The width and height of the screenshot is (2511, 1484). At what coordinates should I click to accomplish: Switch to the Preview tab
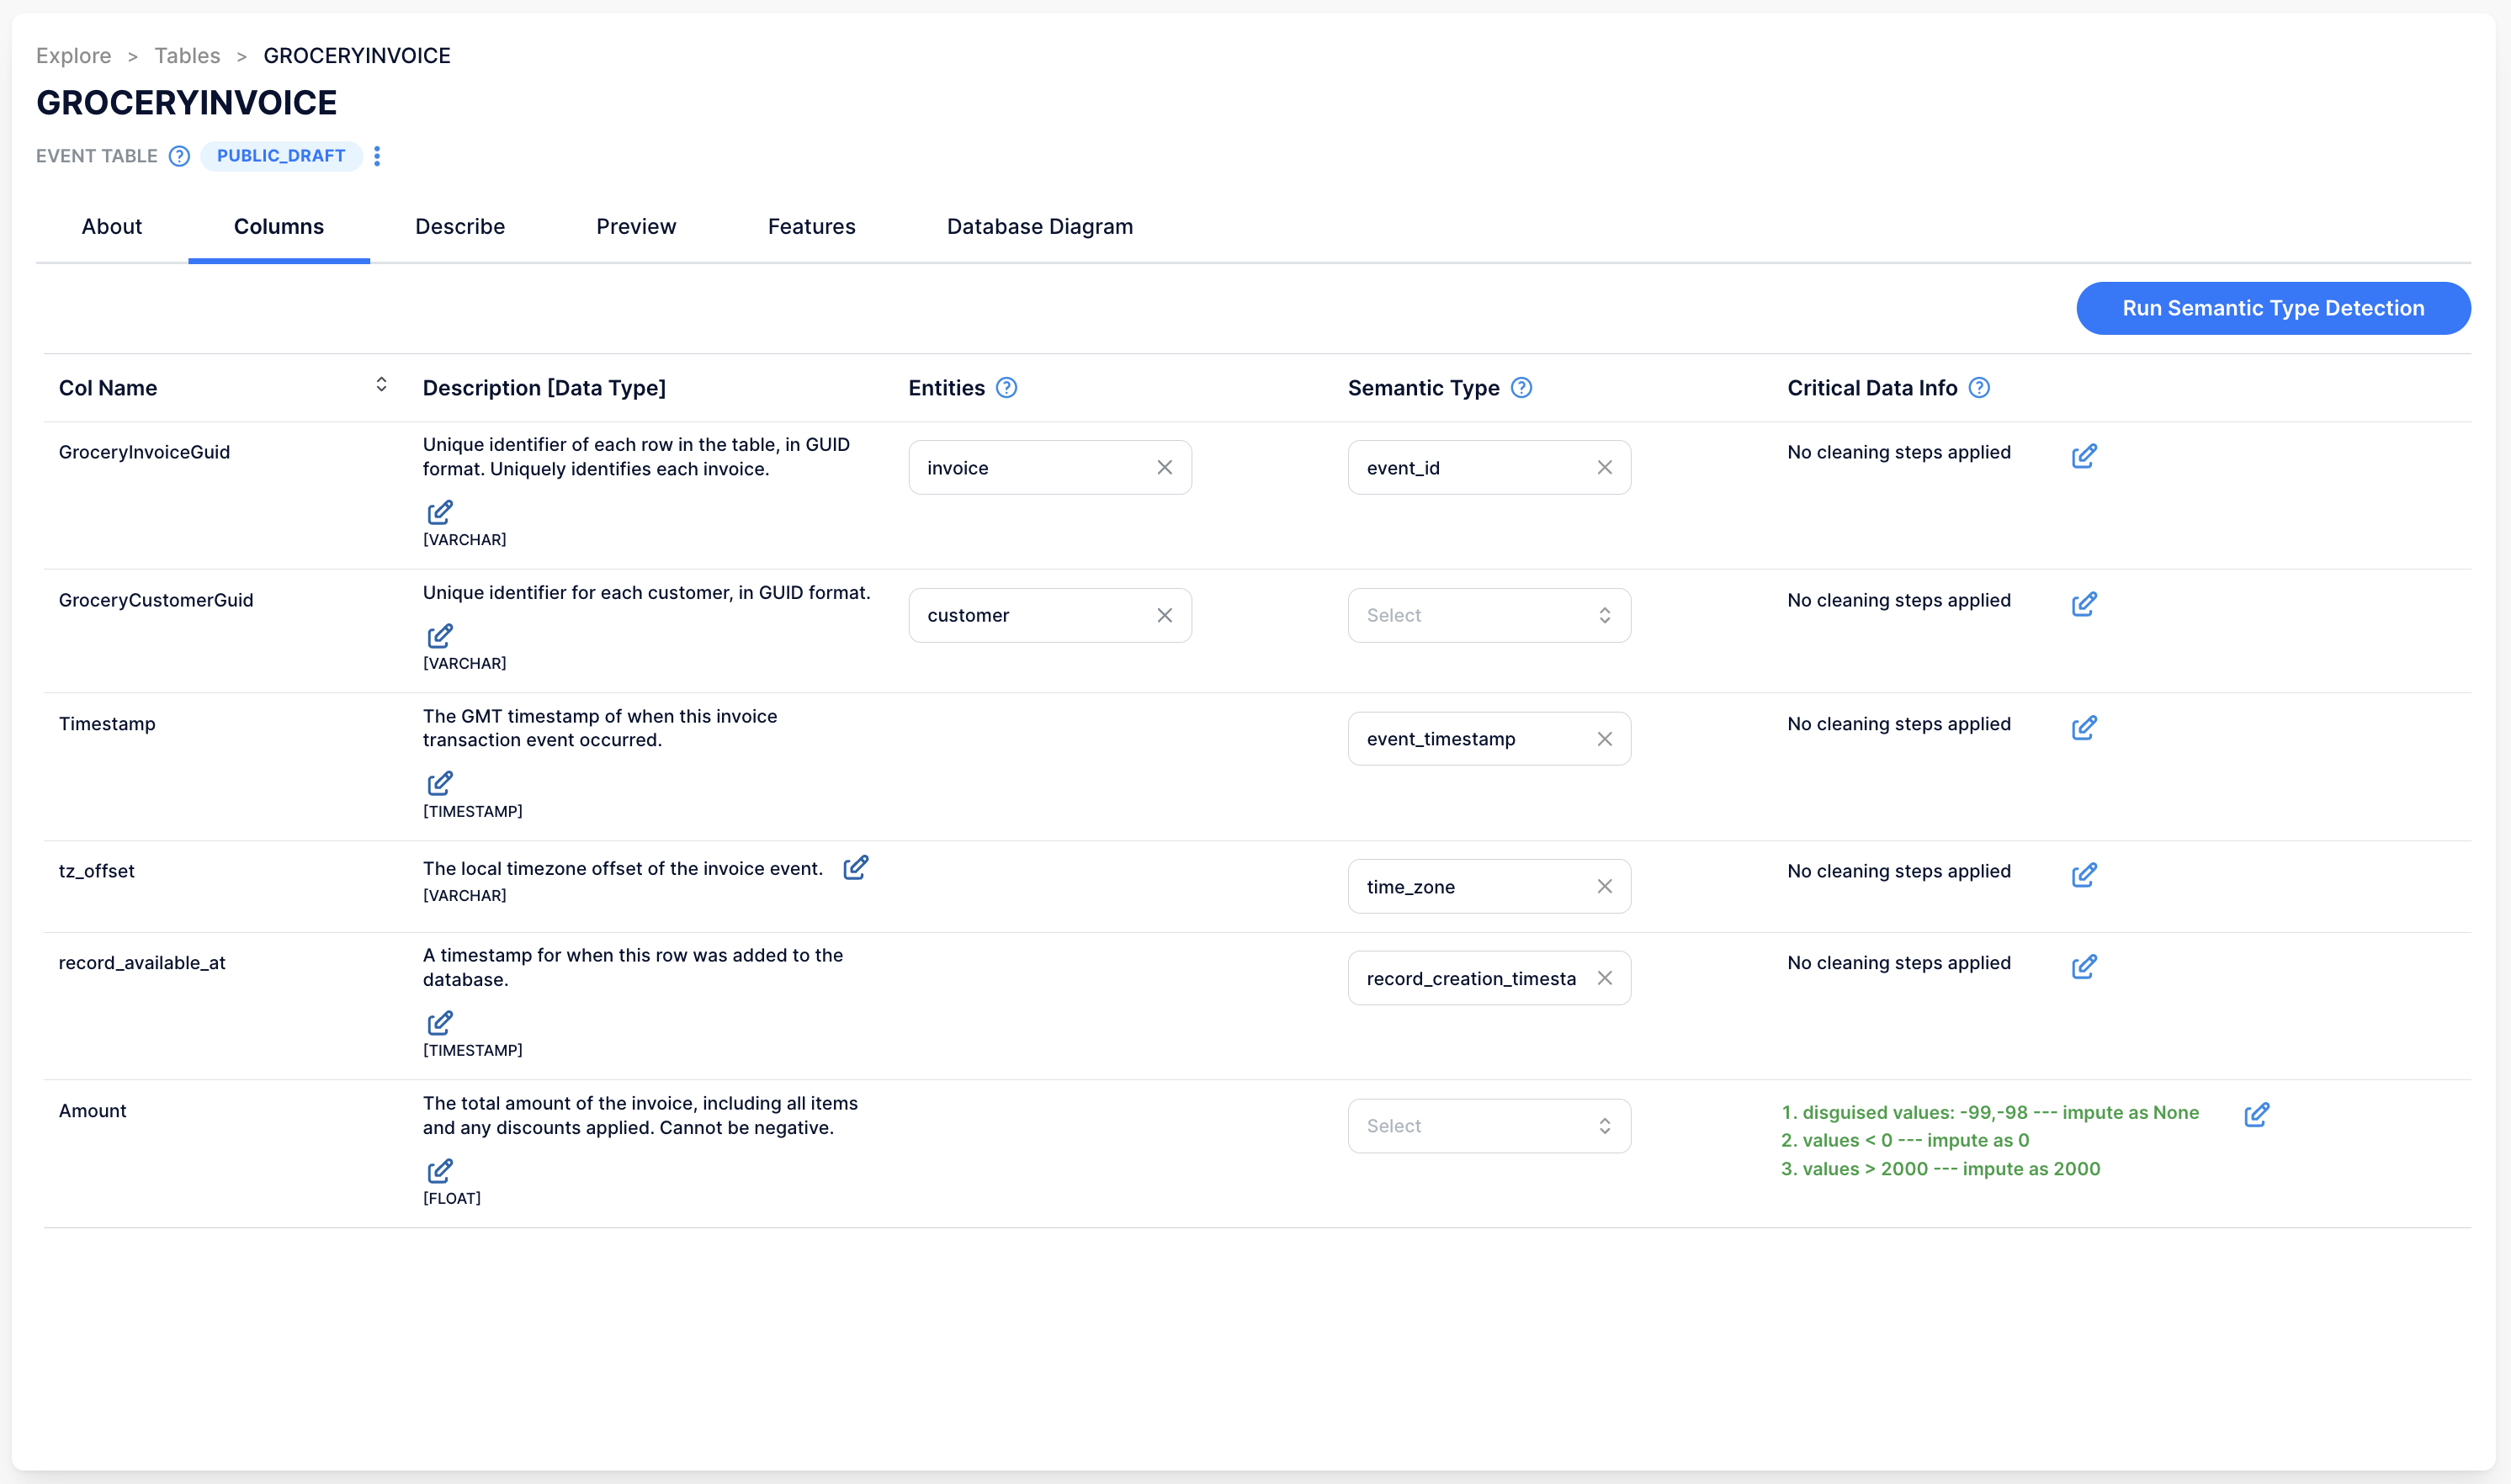[x=636, y=226]
